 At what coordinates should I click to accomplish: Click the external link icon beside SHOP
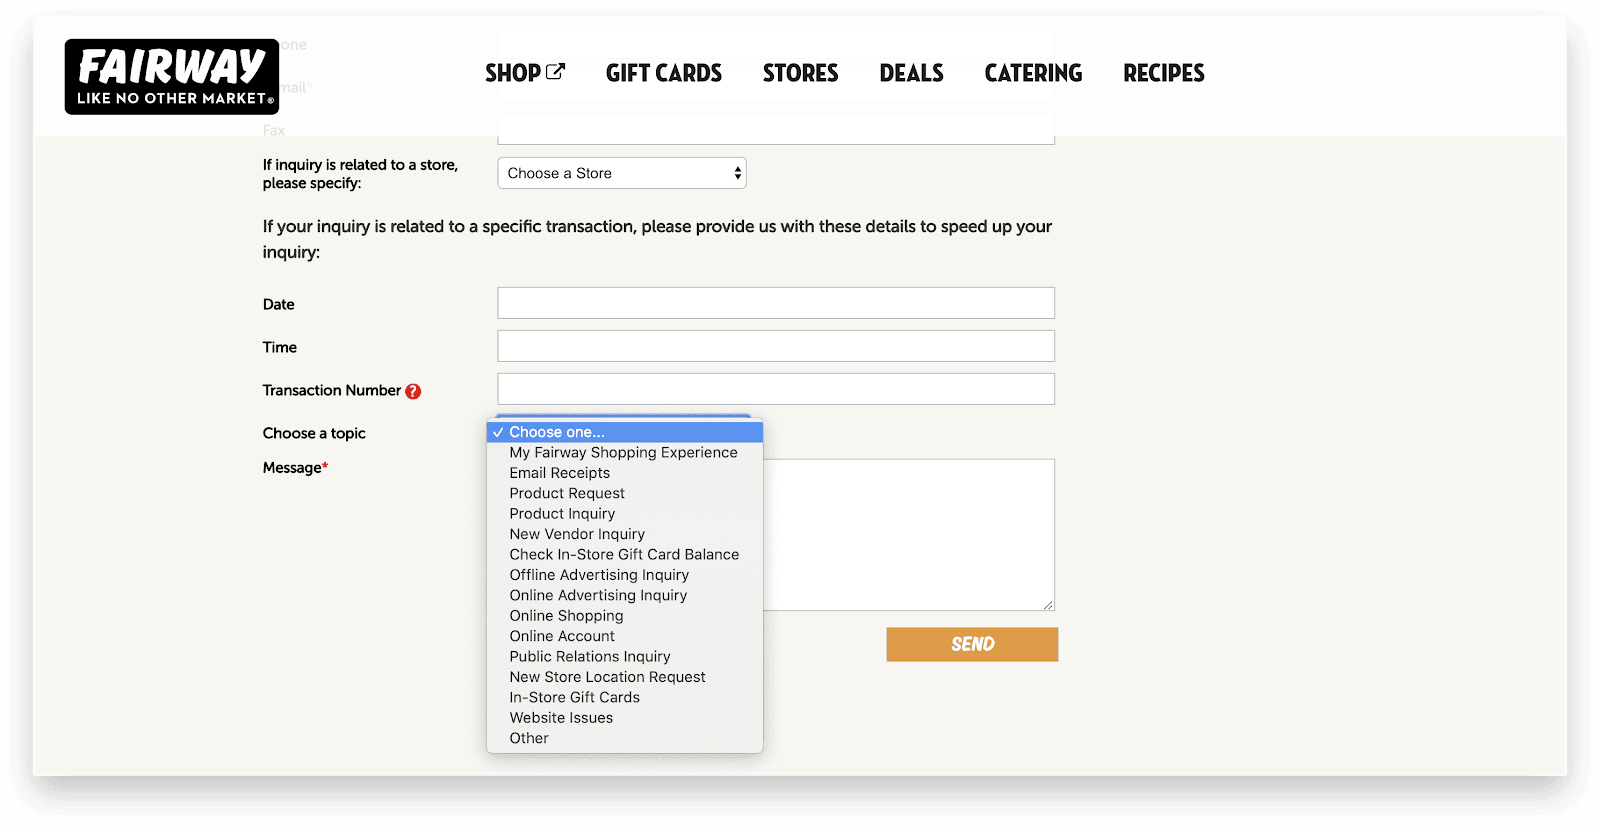click(556, 71)
